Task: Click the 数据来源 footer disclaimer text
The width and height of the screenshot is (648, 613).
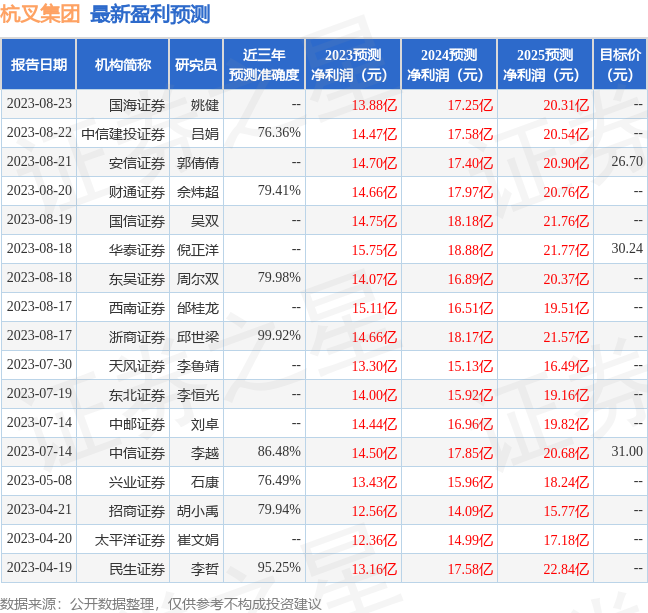Action: click(160, 604)
